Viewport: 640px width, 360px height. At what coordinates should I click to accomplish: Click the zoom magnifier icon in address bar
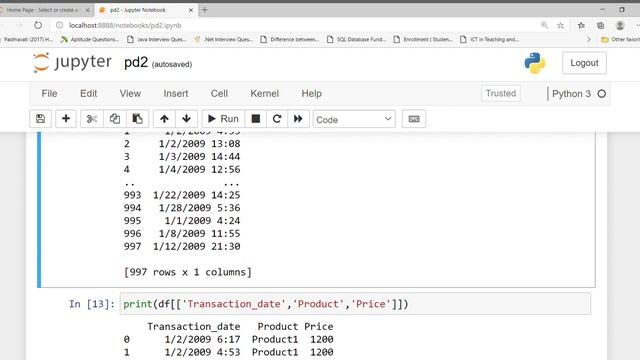click(544, 25)
